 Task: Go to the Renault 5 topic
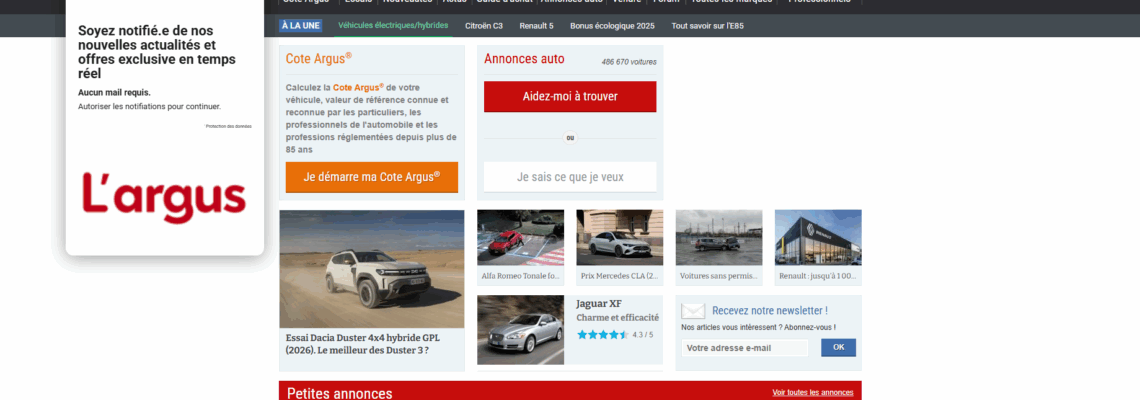tap(536, 25)
